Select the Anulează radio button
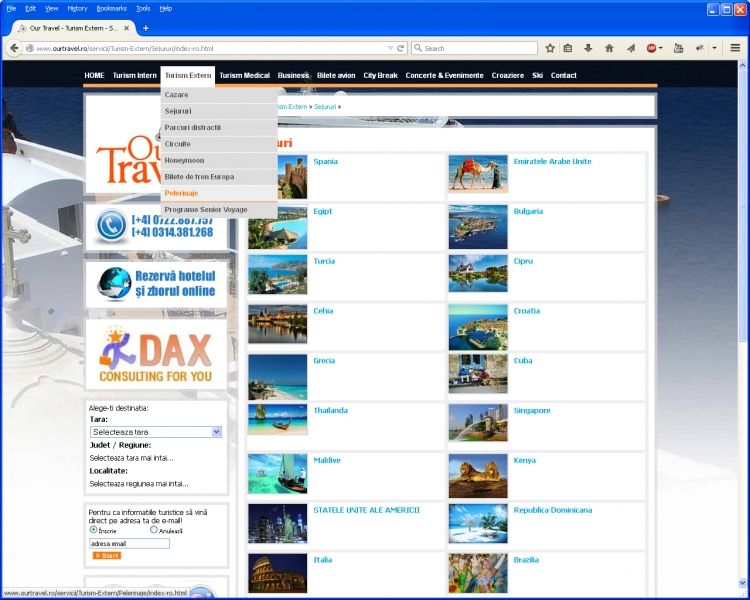Screen dimensions: 750x600 tap(153, 530)
